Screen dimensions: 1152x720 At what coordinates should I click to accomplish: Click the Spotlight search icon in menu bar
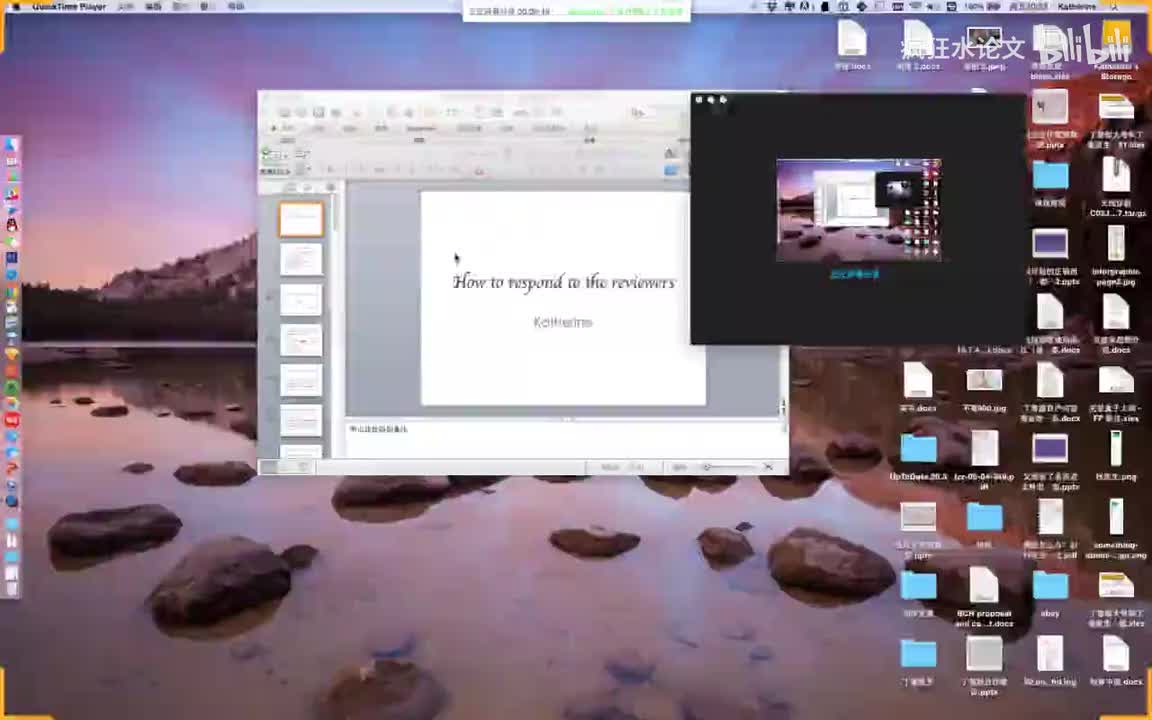pos(1115,6)
